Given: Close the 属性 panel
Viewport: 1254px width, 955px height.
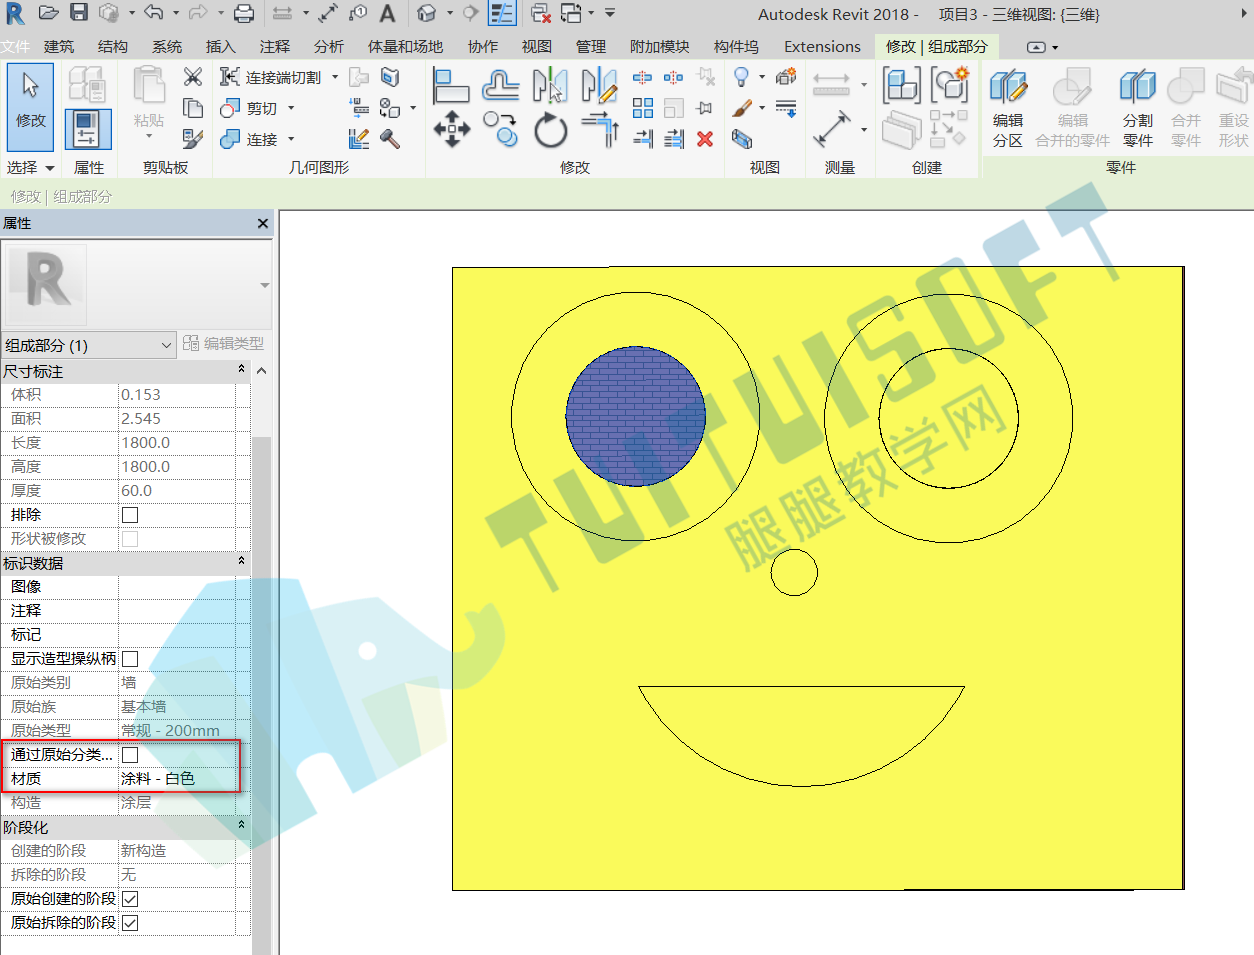Looking at the screenshot, I should tap(263, 223).
